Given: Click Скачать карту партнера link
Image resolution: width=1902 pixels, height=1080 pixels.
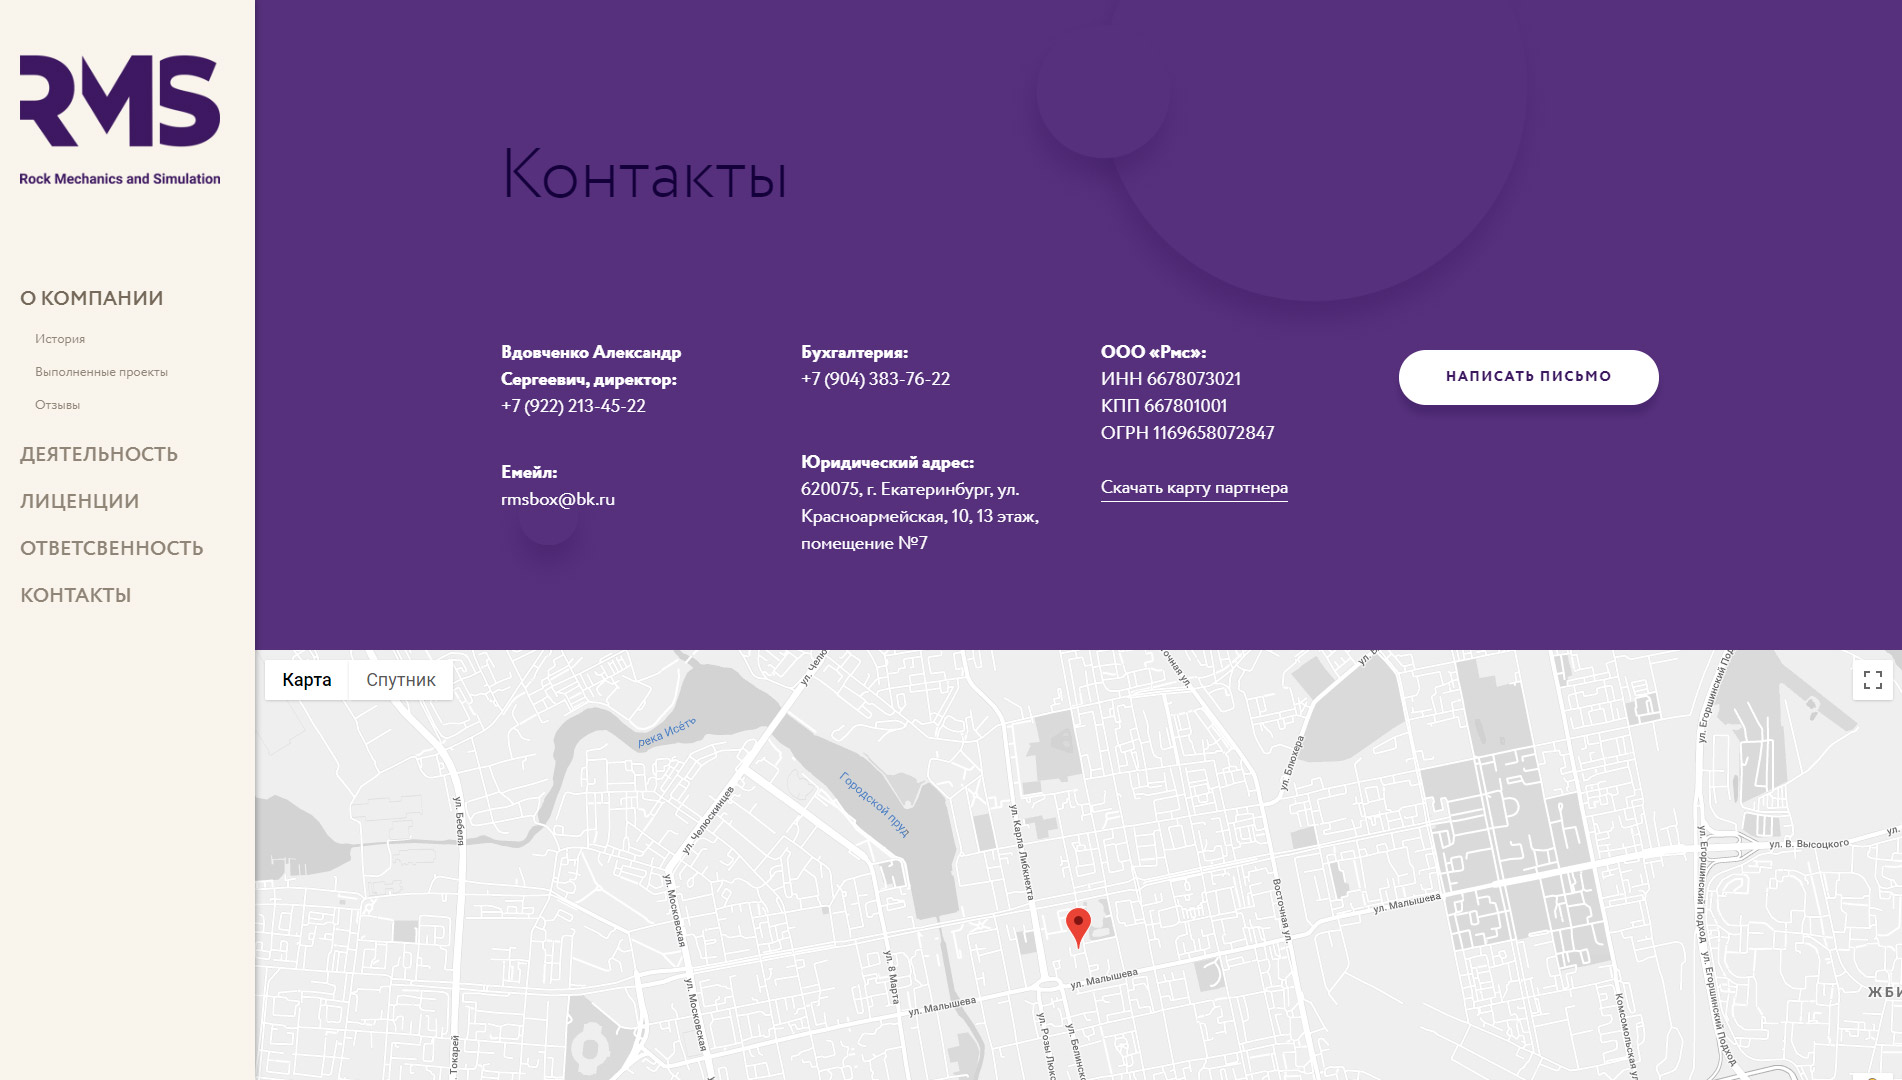Looking at the screenshot, I should 1194,488.
